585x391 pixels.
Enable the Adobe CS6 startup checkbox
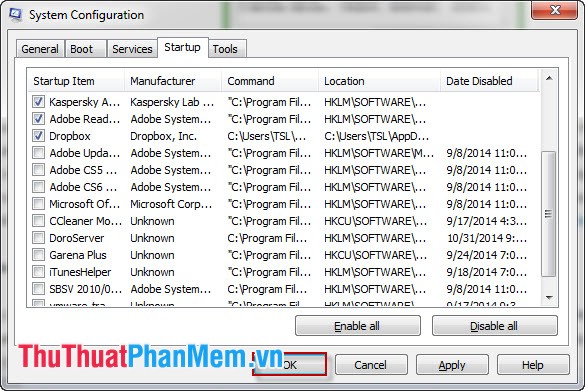pyautogui.click(x=38, y=187)
